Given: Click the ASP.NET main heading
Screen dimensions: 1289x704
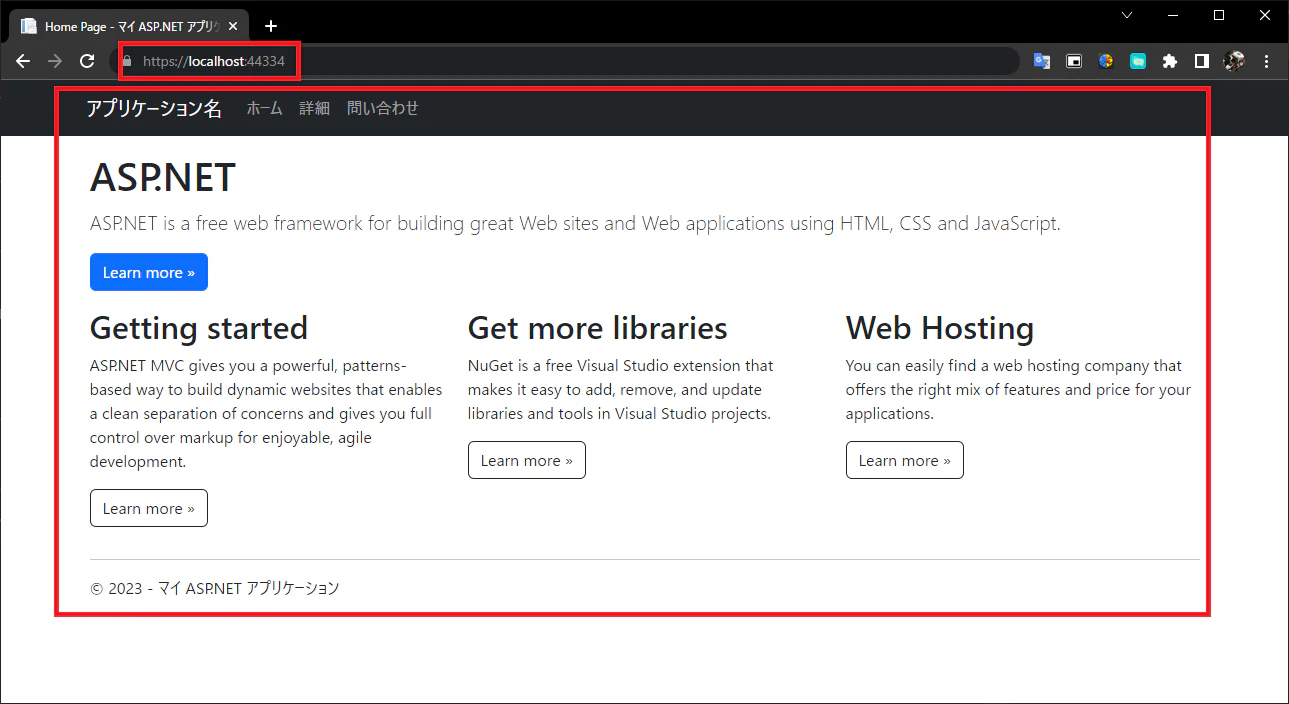Looking at the screenshot, I should (163, 178).
